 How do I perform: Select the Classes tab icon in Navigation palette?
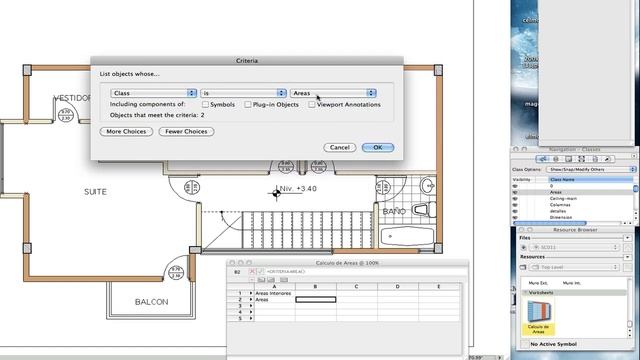point(542,159)
